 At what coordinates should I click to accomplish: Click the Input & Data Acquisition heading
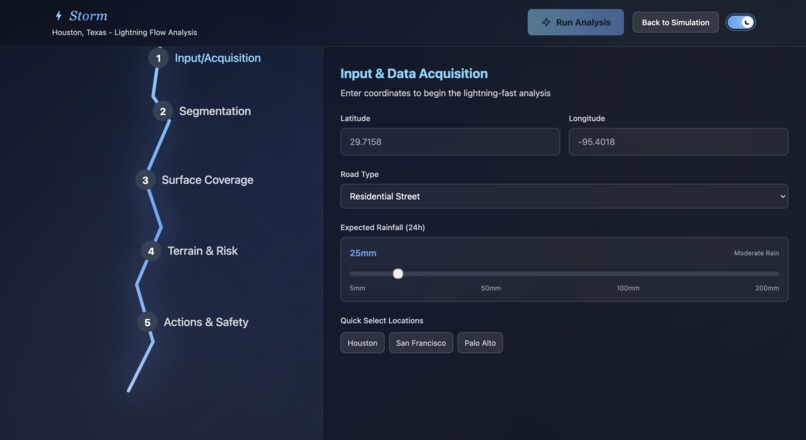pos(414,74)
